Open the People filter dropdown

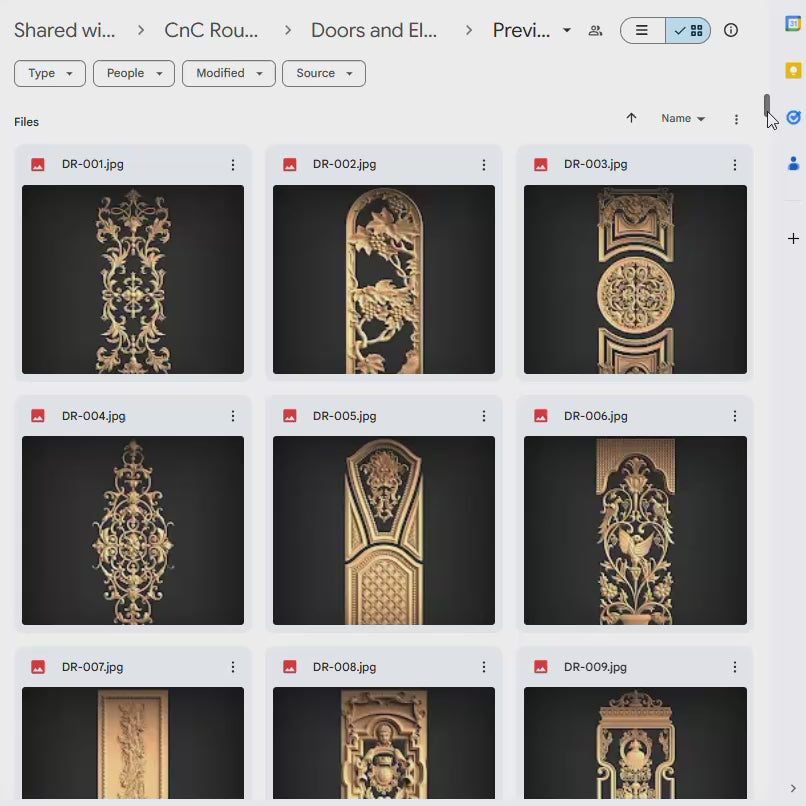click(x=134, y=74)
